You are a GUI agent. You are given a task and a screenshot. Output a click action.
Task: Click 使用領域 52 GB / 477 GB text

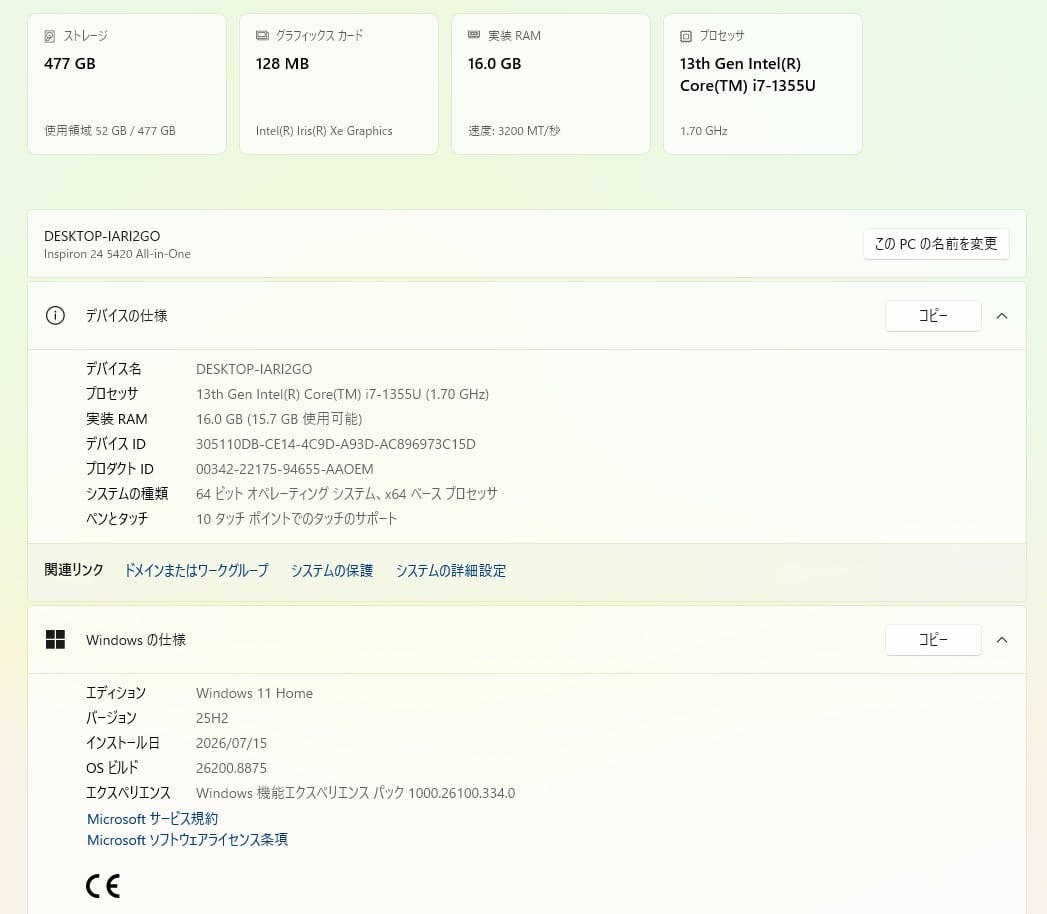click(110, 131)
